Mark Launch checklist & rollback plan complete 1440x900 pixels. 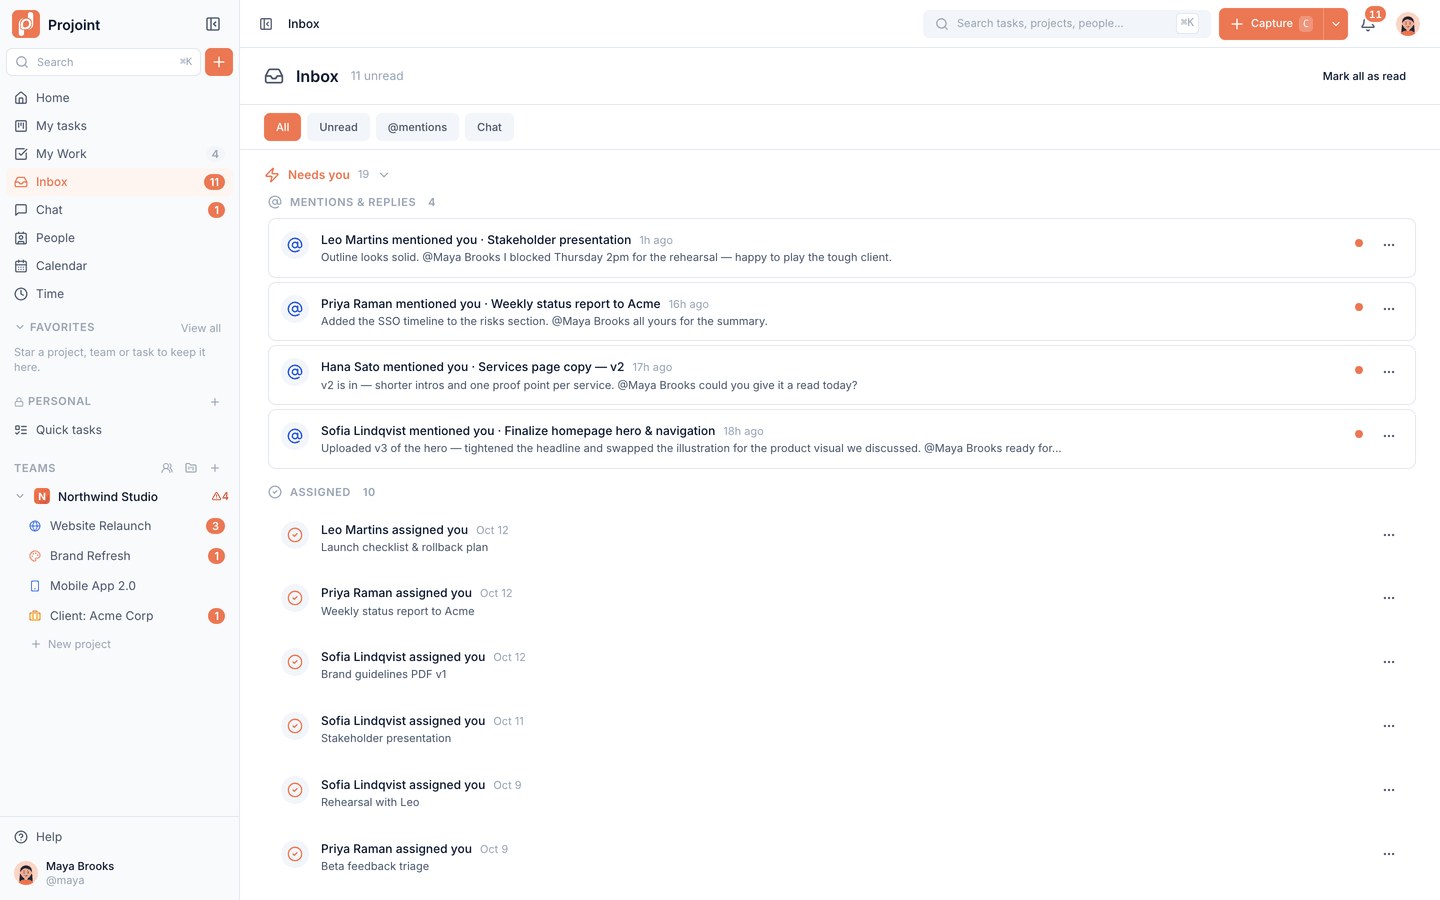click(295, 535)
